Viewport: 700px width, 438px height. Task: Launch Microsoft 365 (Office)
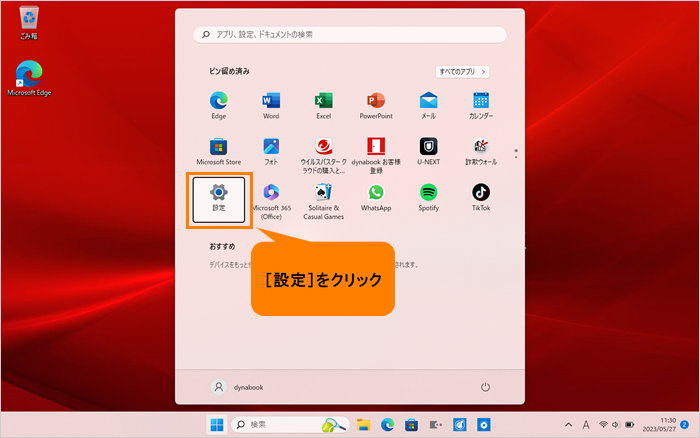pyautogui.click(x=271, y=202)
